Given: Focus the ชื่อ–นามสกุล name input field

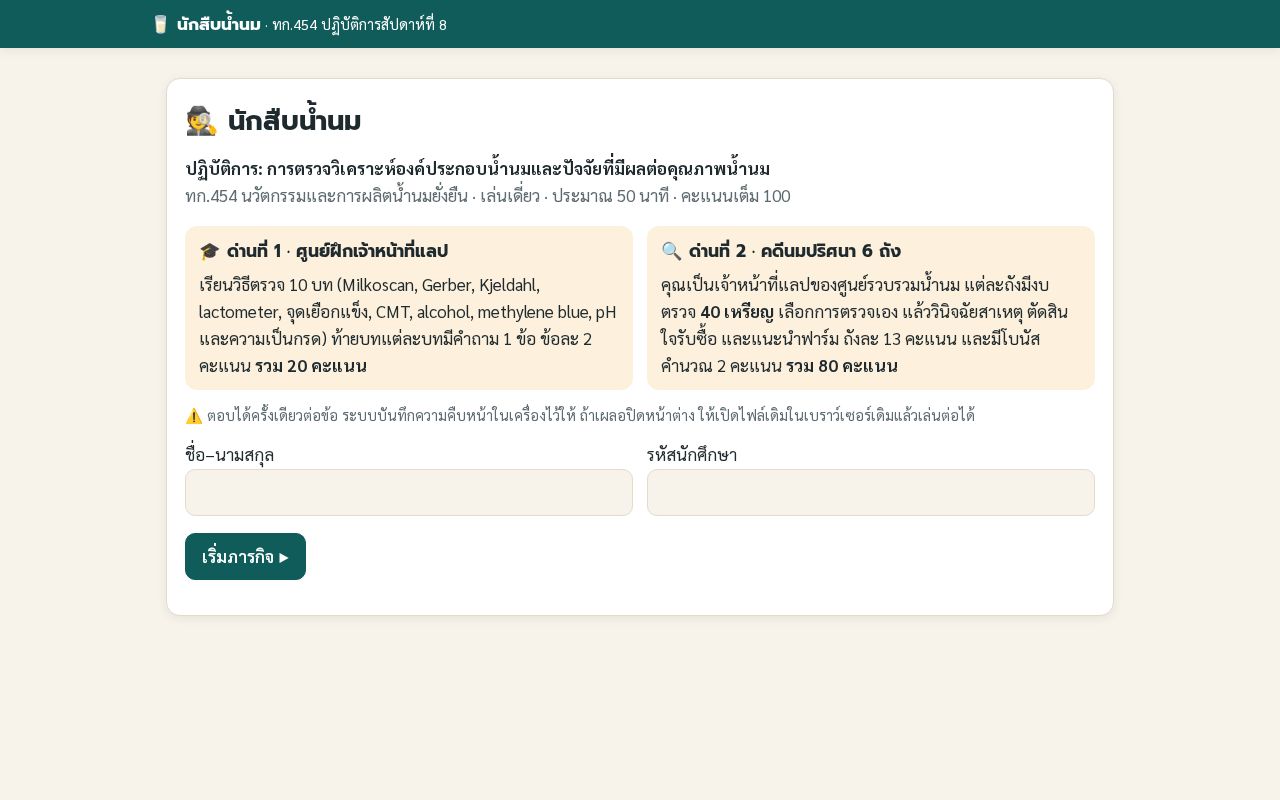Looking at the screenshot, I should (x=409, y=493).
